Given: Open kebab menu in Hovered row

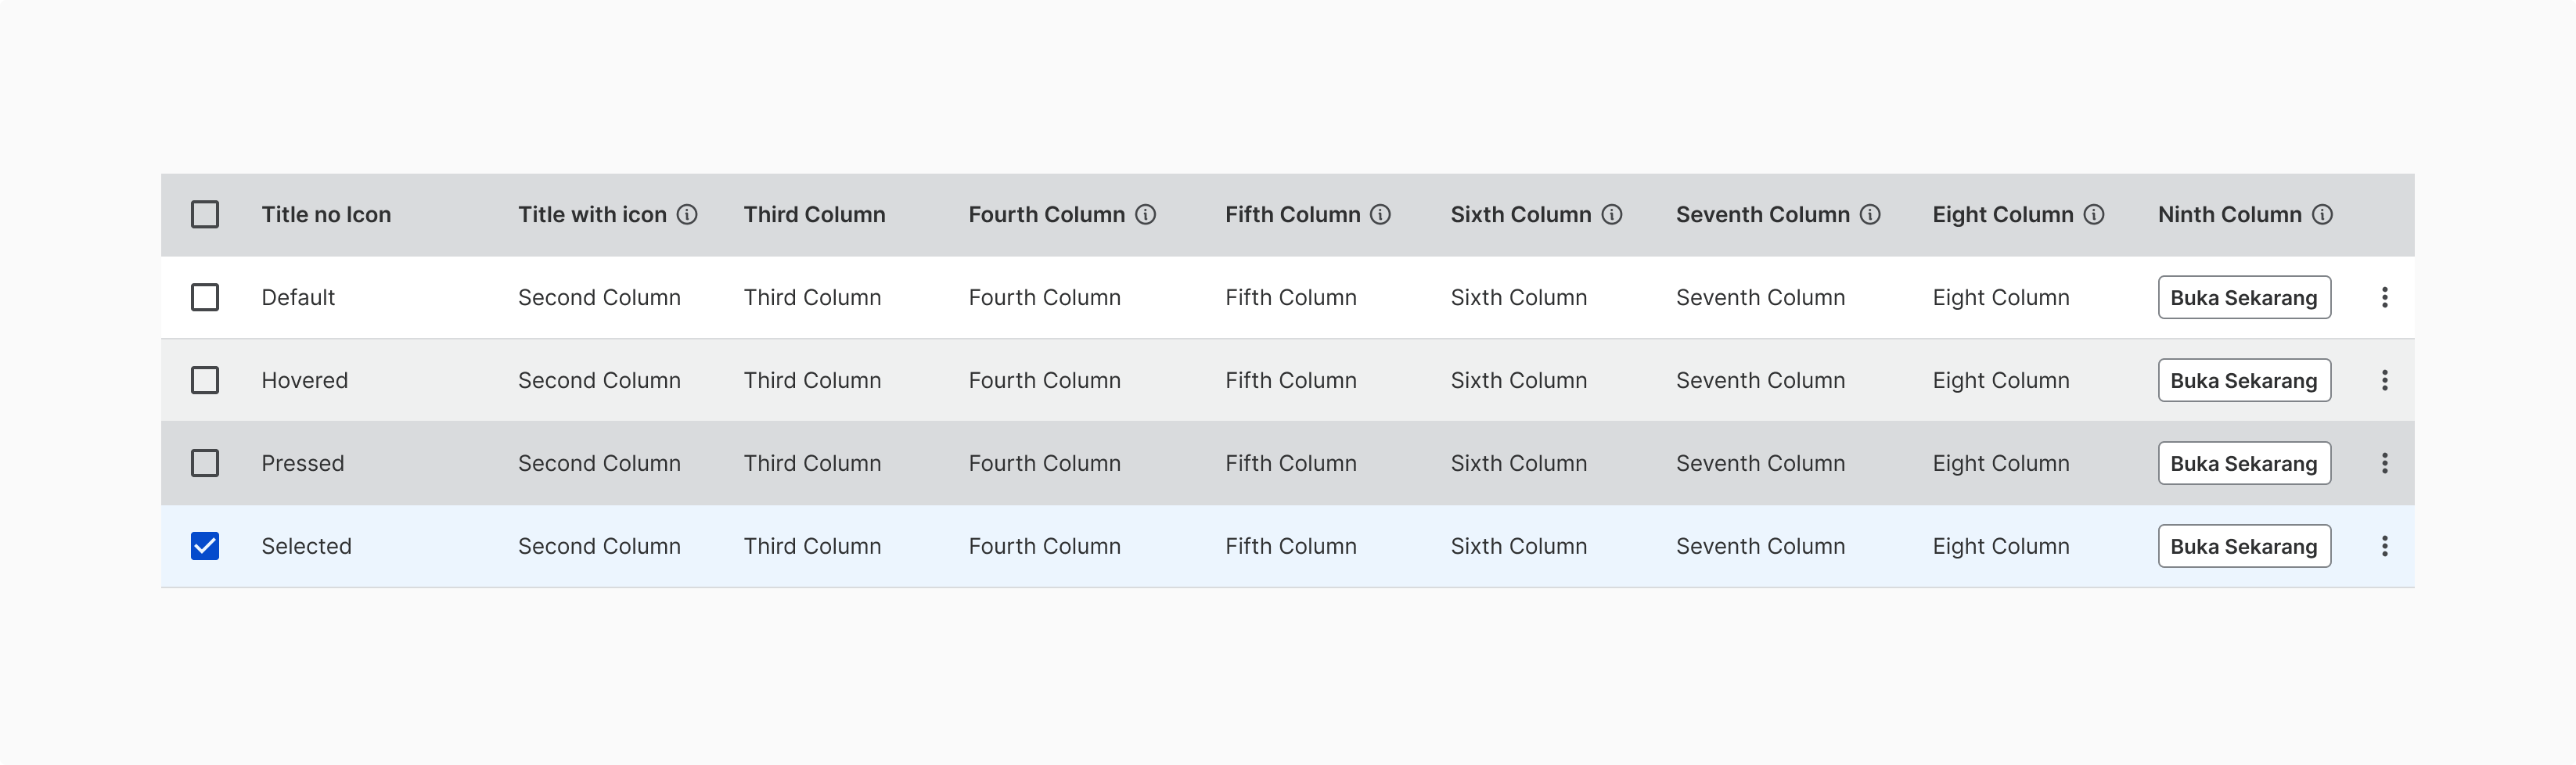Looking at the screenshot, I should (2385, 380).
